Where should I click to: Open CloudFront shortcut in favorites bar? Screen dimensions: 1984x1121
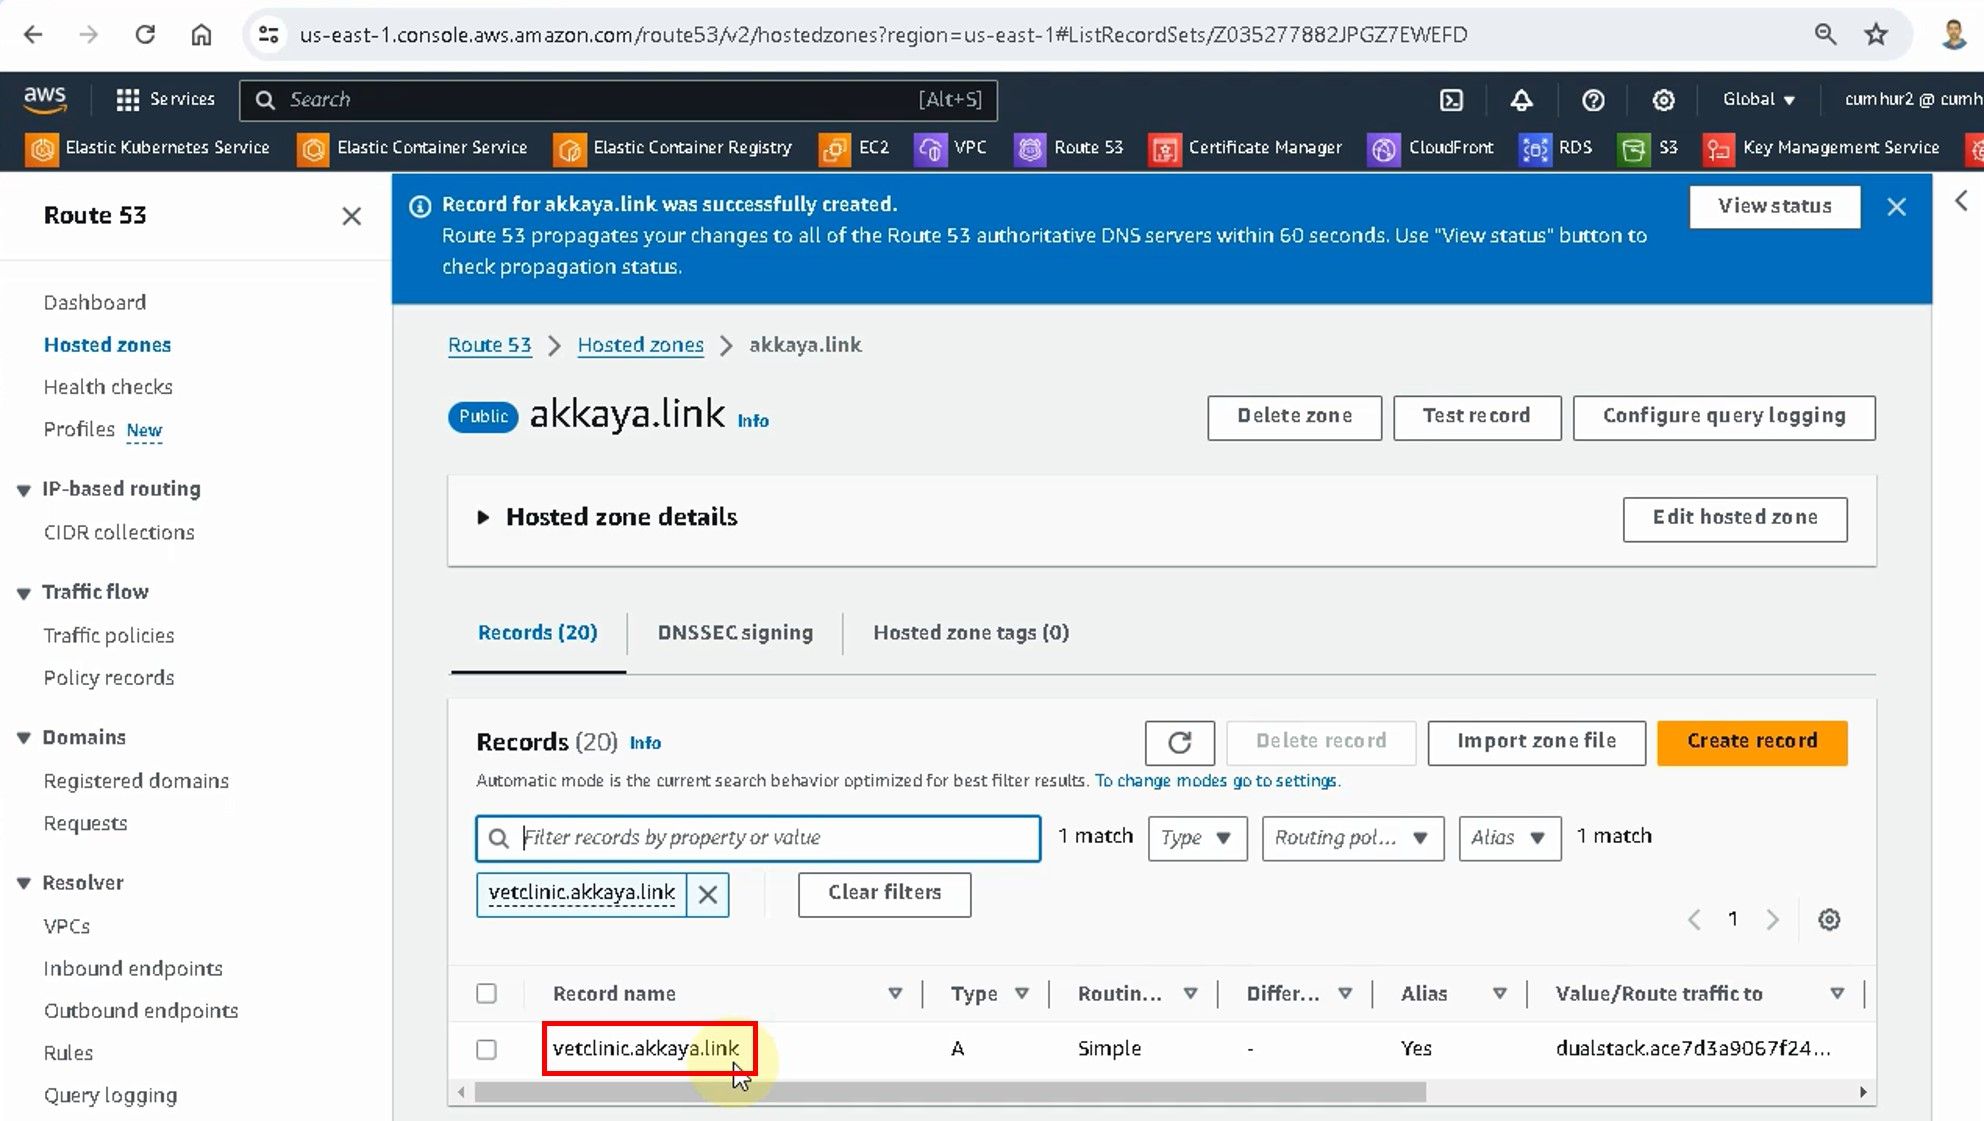(x=1431, y=148)
